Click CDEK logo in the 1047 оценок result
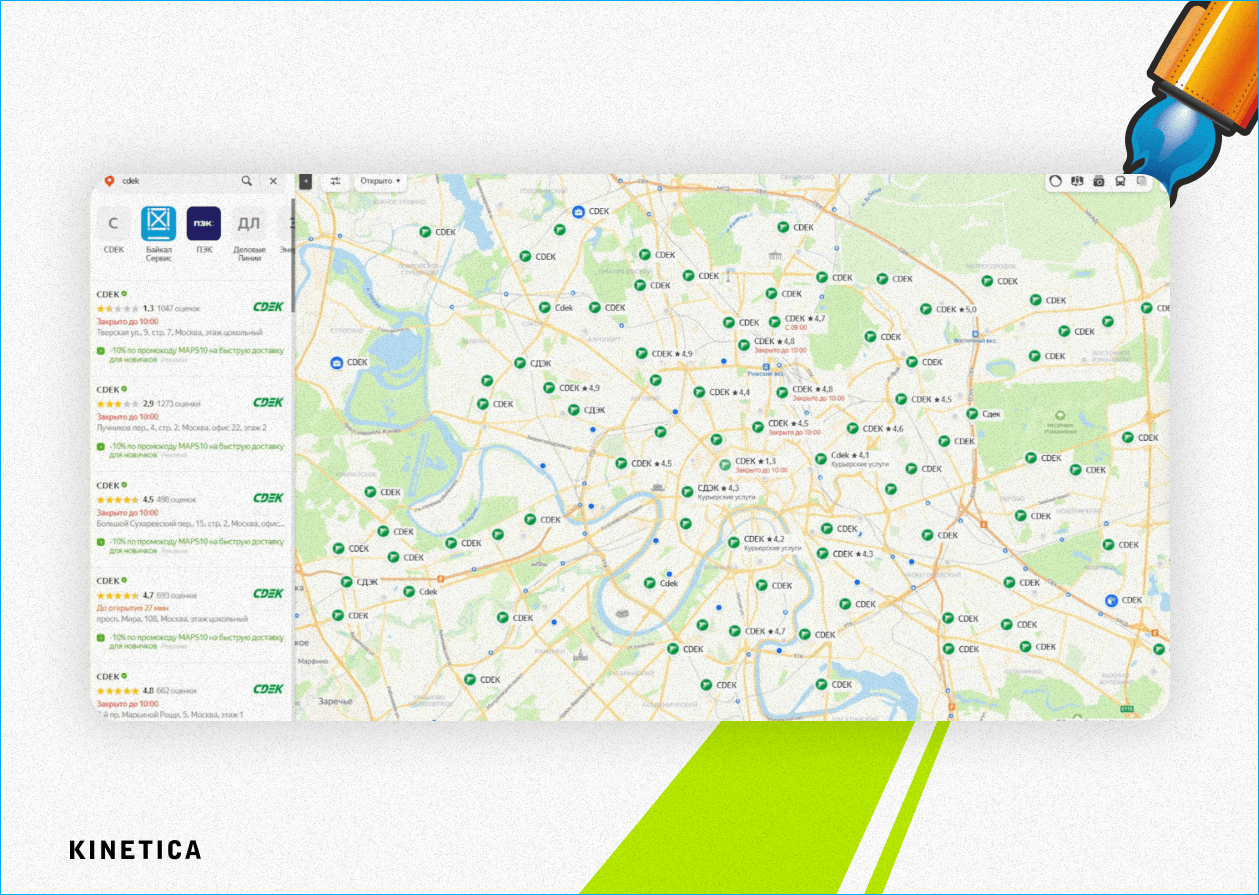1259x895 pixels. pyautogui.click(x=268, y=307)
